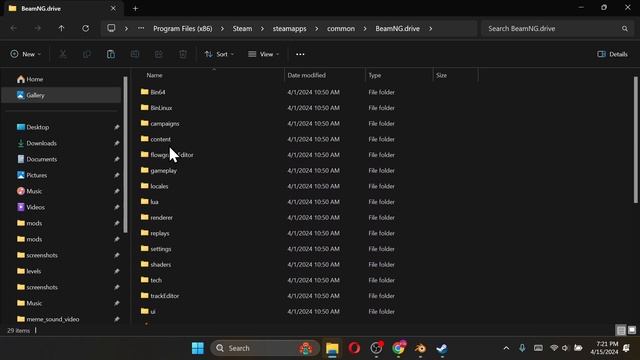The height and width of the screenshot is (360, 640).
Task: Click the This PC monitor icon in address bar
Action: coord(111,28)
